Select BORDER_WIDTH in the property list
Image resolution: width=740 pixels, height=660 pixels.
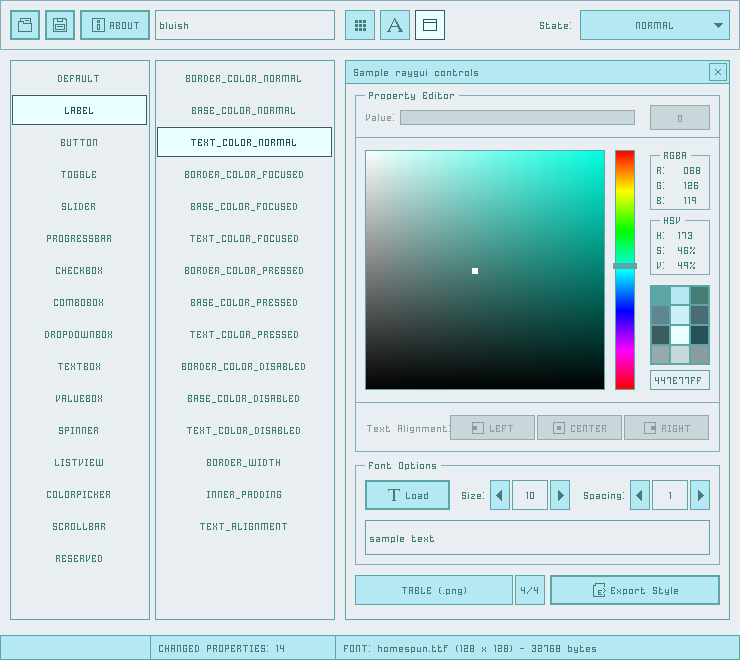[244, 462]
